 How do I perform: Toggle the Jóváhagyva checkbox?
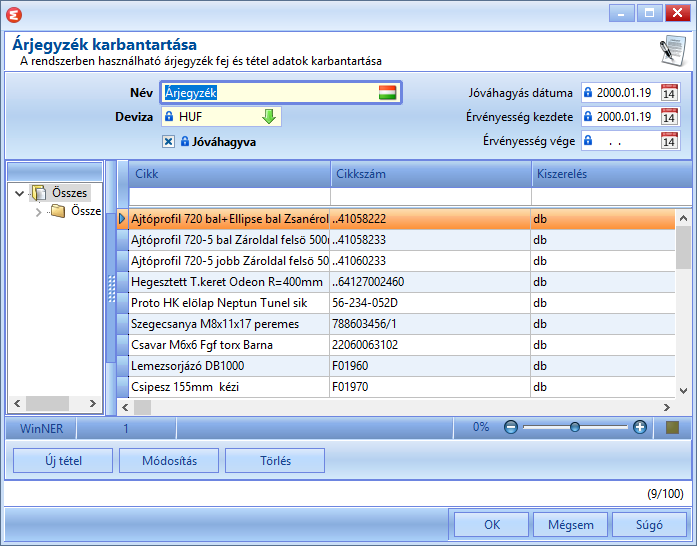coord(168,142)
